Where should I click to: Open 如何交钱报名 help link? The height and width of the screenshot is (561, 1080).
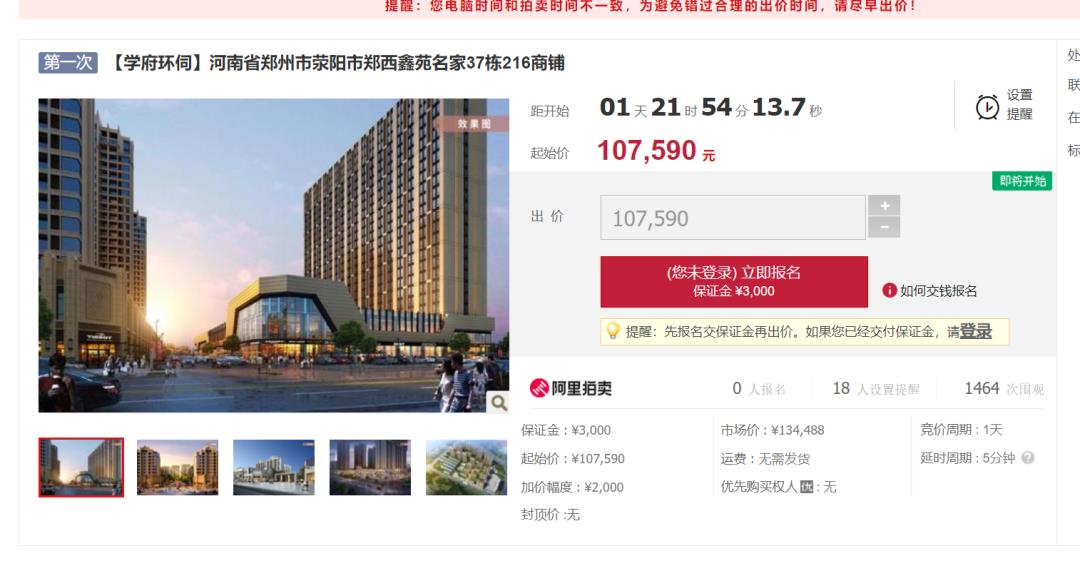click(x=938, y=291)
